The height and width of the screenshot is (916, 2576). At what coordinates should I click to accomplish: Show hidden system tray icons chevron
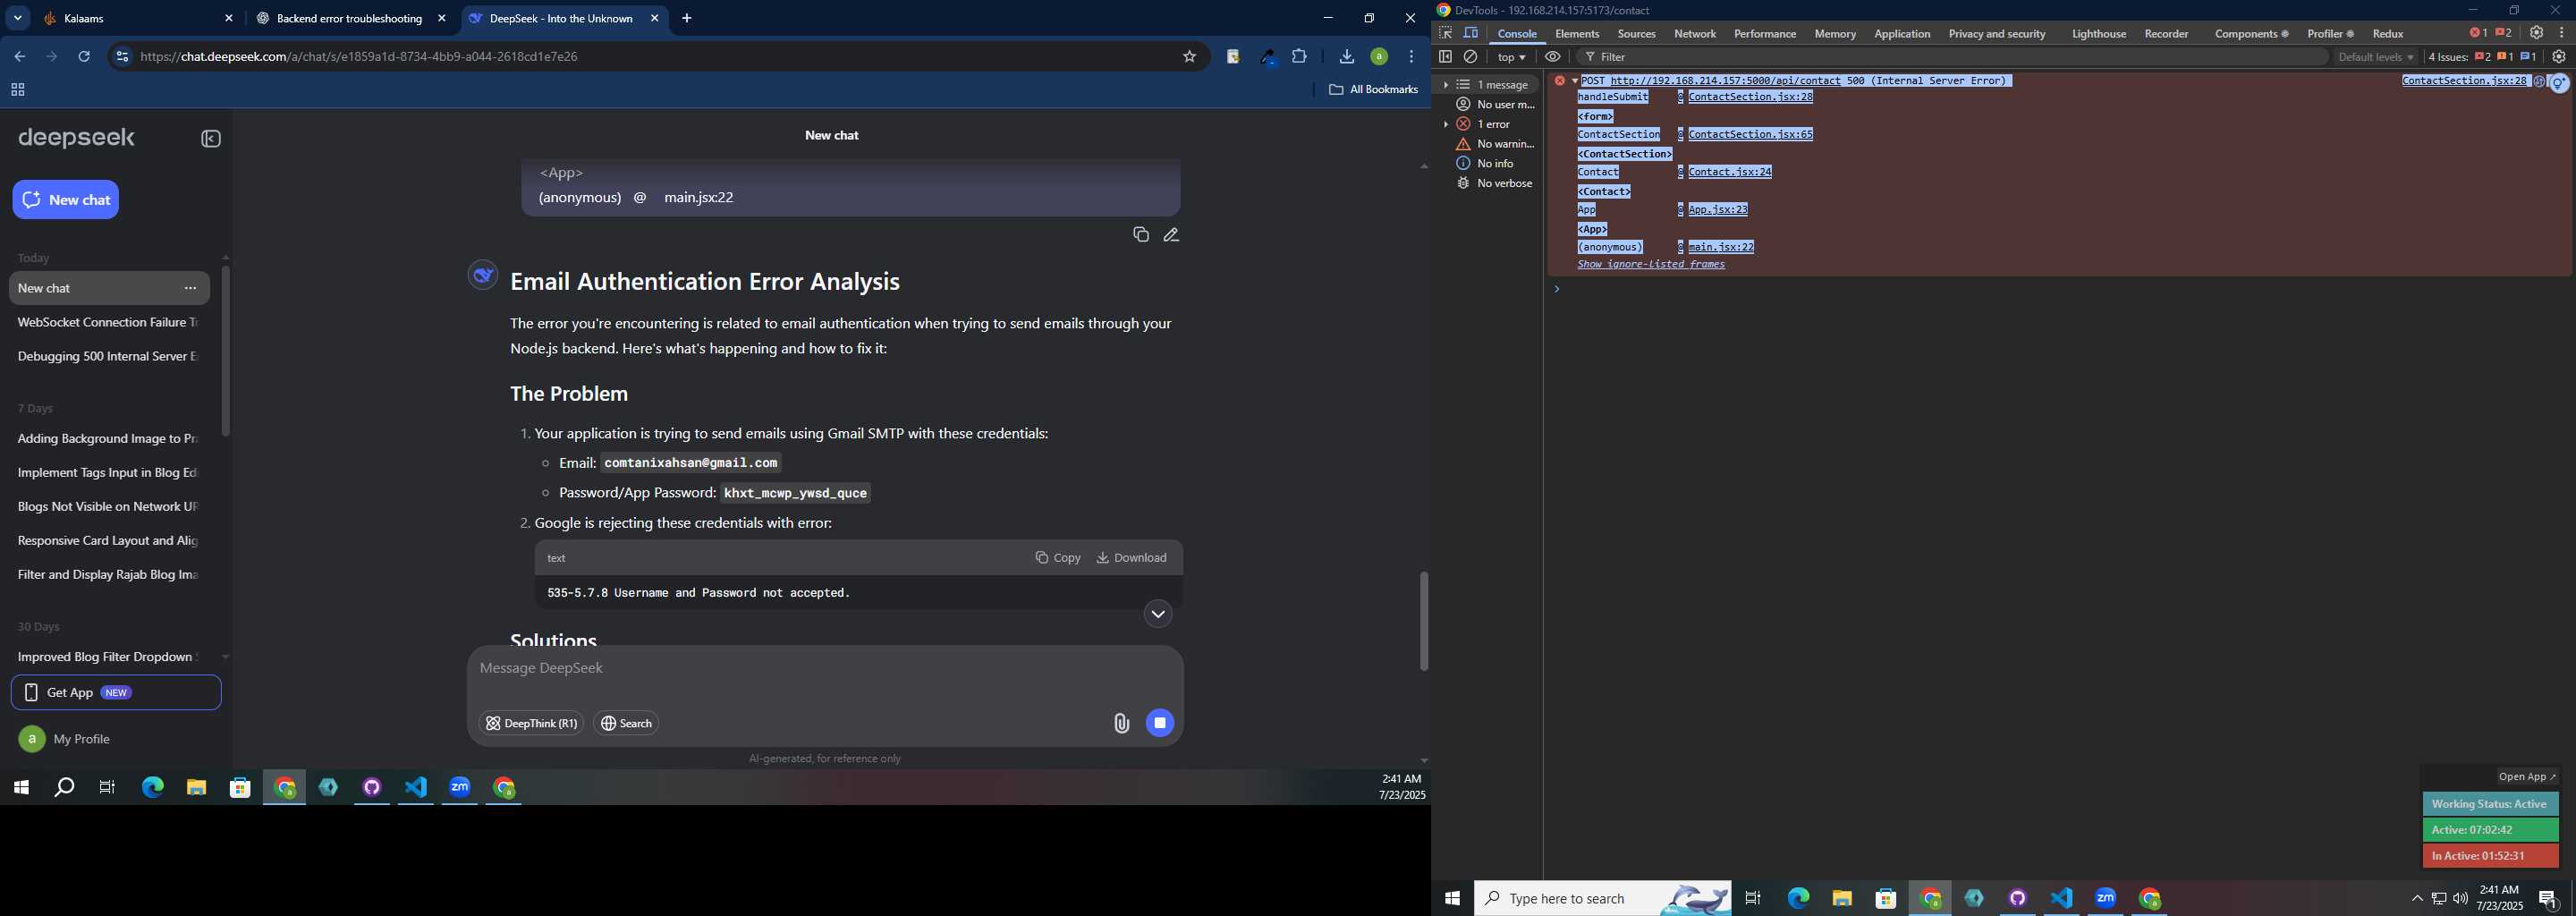(2417, 898)
